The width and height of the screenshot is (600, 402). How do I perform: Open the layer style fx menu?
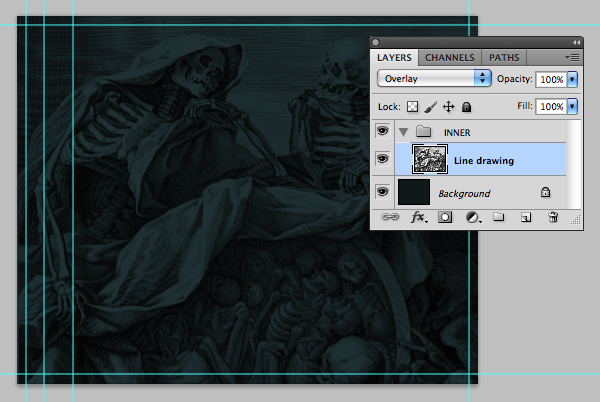pos(419,217)
